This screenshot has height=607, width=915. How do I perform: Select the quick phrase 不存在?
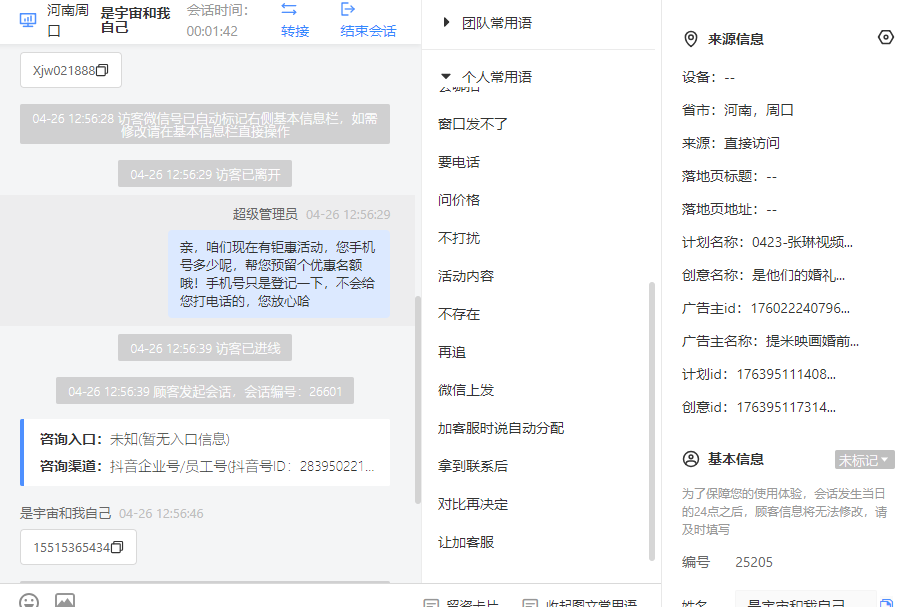459,315
